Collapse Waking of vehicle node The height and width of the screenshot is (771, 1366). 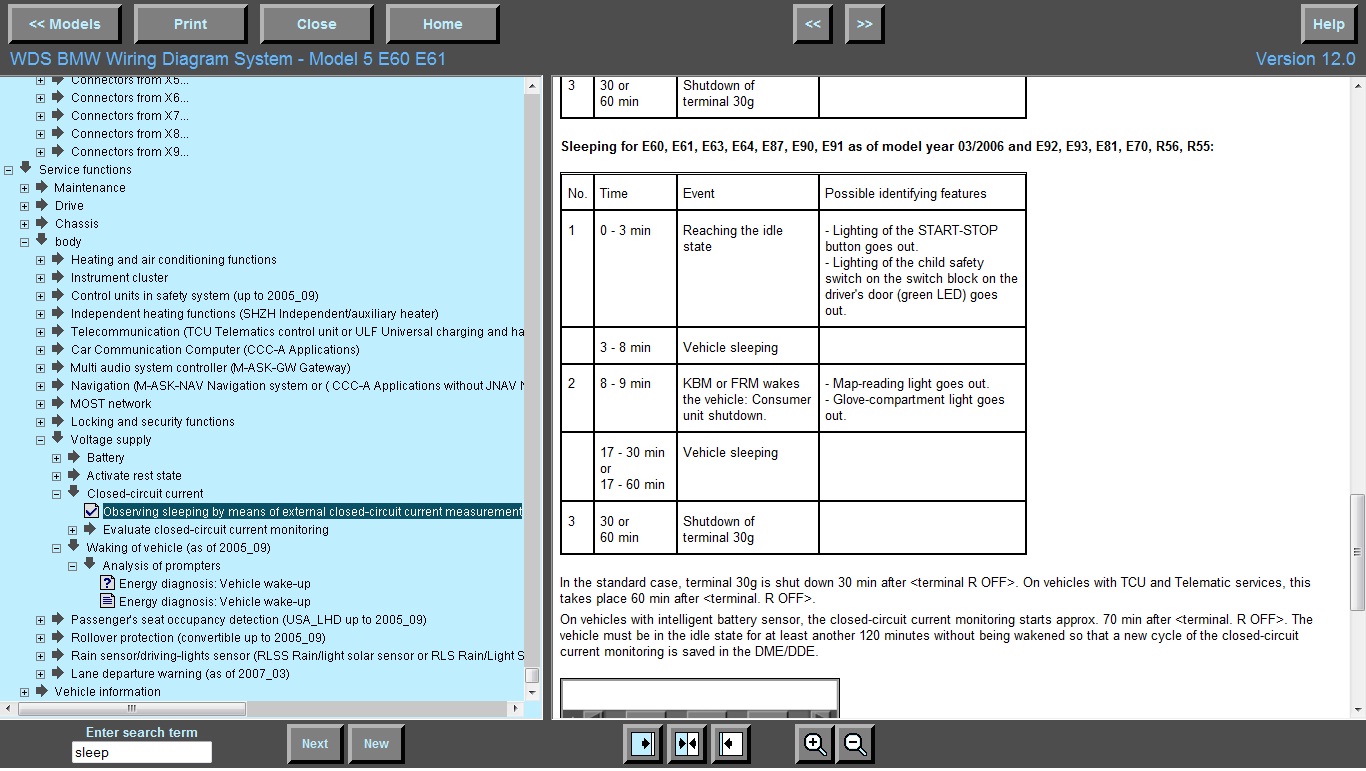pos(57,548)
